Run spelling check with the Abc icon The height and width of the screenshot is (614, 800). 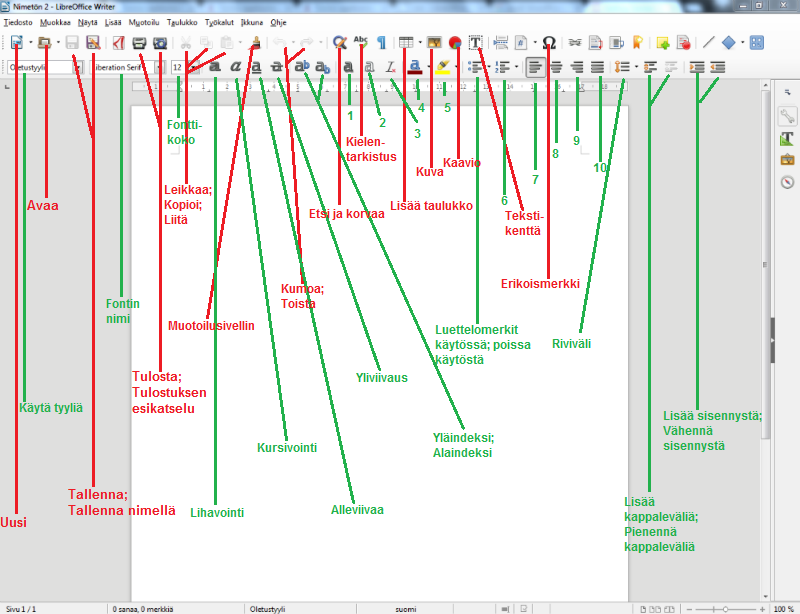(361, 43)
